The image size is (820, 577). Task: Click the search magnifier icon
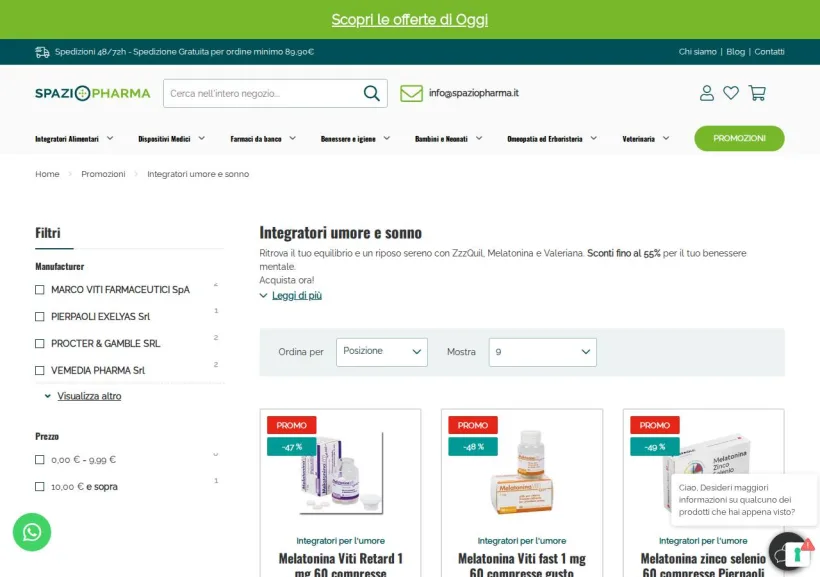tap(371, 93)
